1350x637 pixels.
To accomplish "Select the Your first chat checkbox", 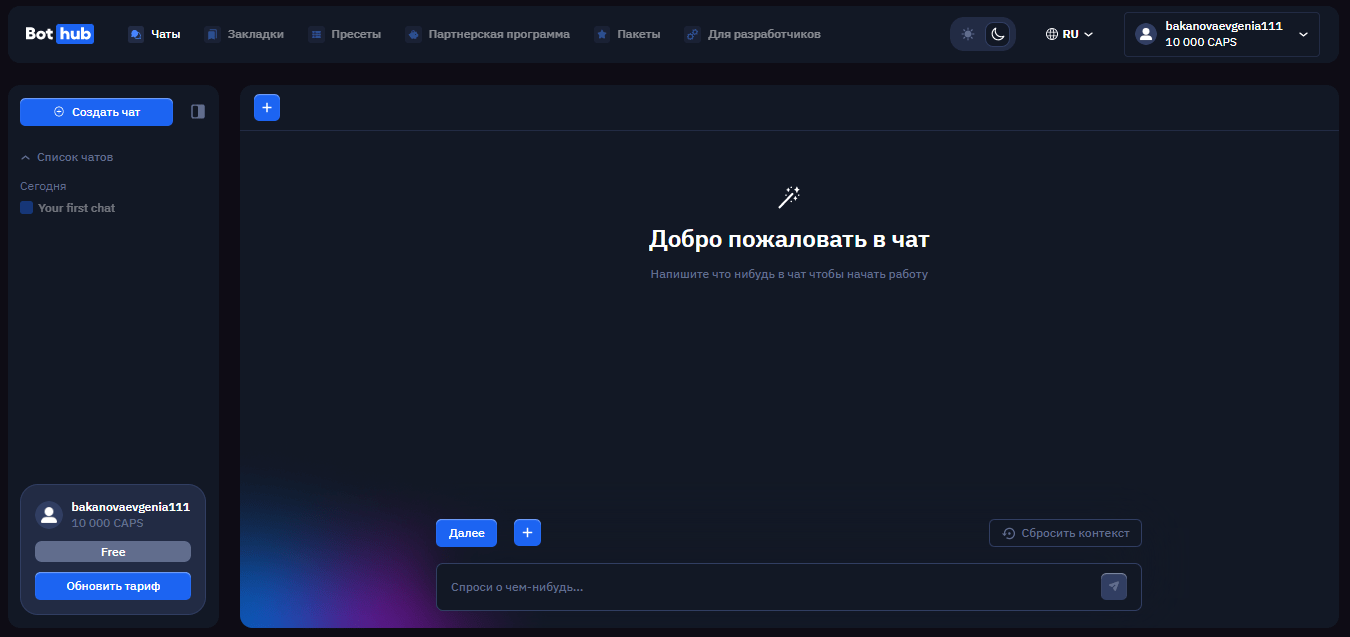I will pos(27,208).
